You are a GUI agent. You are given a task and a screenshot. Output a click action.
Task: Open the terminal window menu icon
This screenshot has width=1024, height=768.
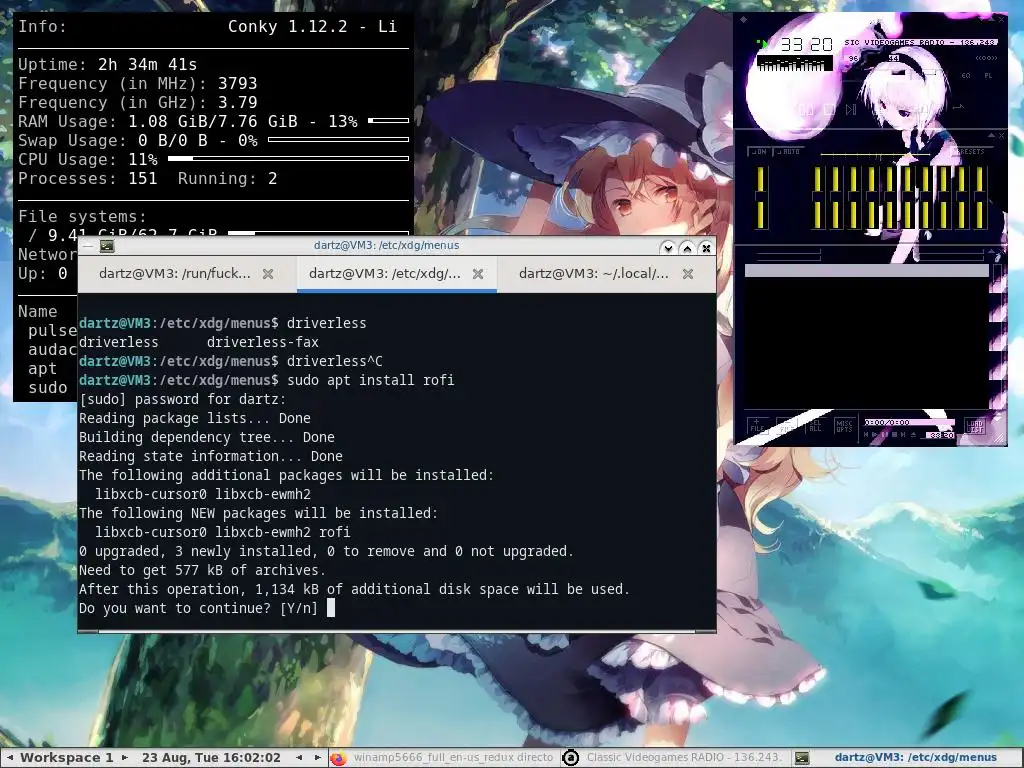click(107, 246)
